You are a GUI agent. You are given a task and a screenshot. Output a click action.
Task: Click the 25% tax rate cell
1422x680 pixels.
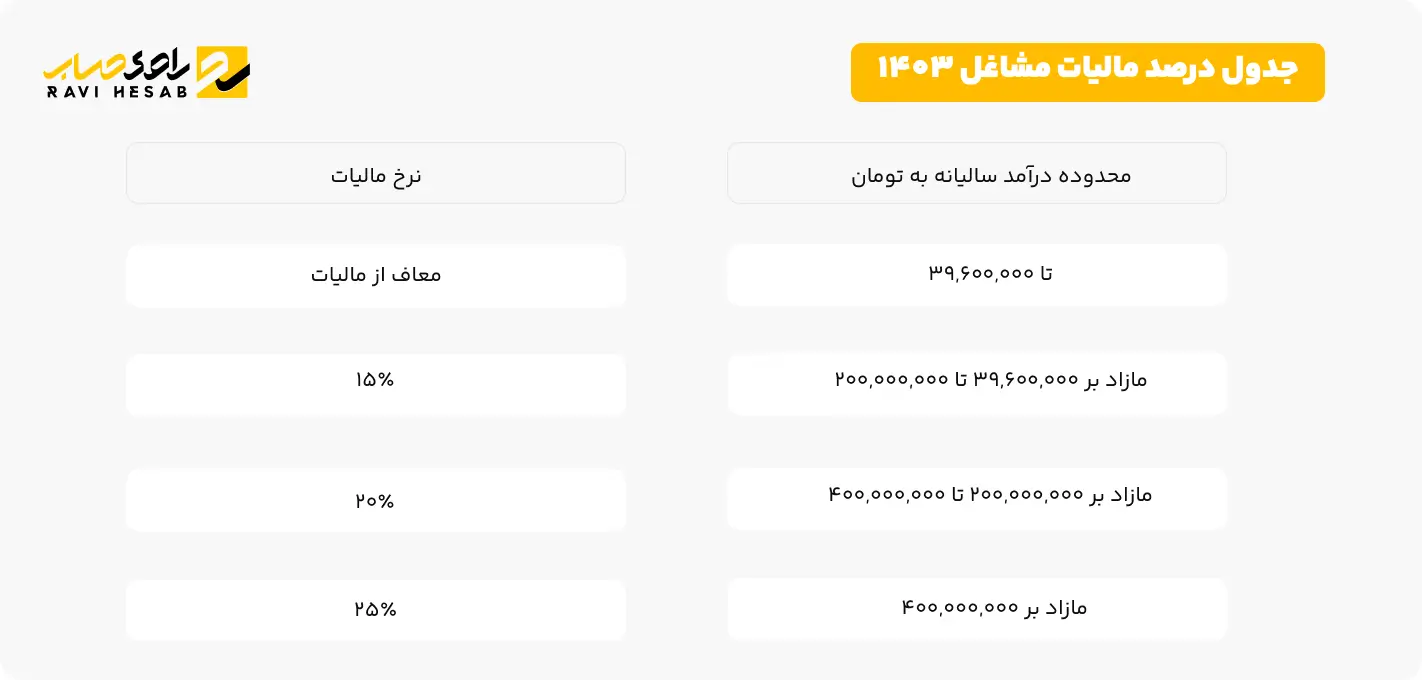coord(375,609)
